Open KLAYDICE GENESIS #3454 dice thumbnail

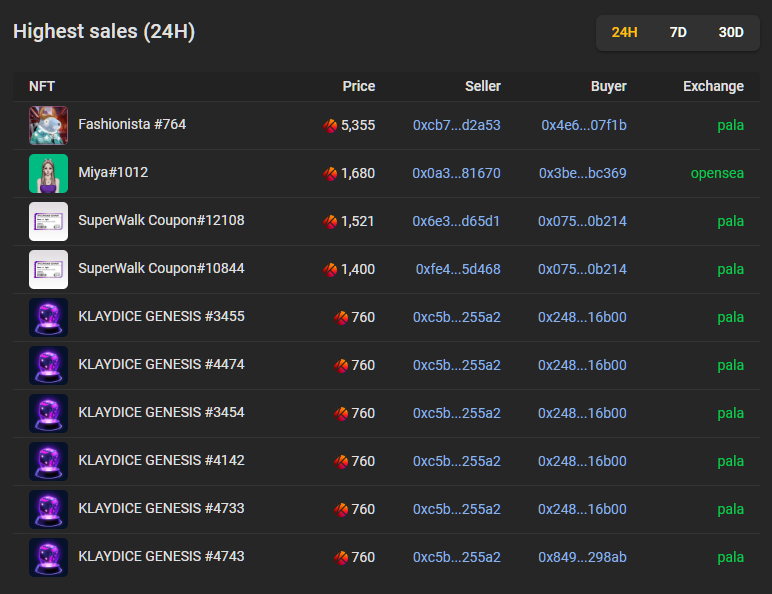(x=48, y=413)
